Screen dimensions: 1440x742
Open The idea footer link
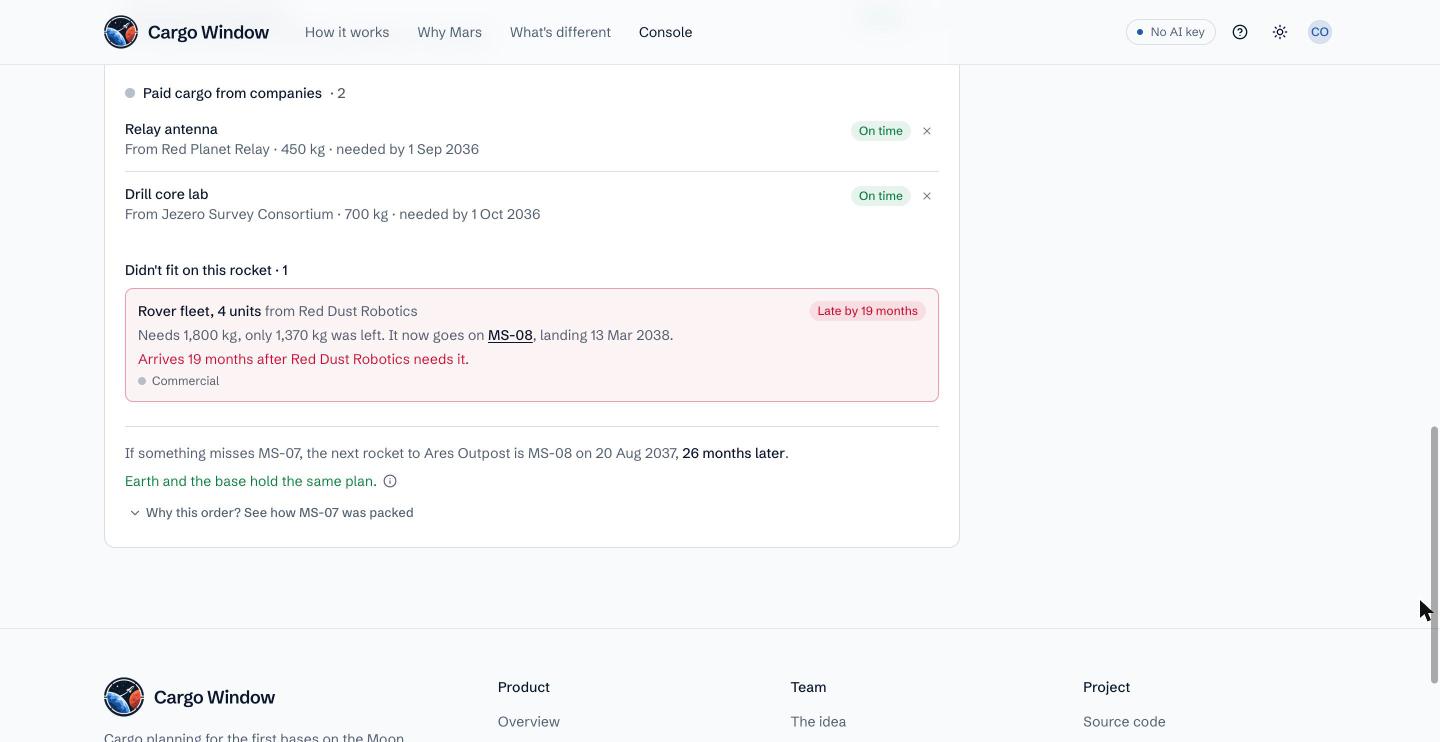tap(818, 721)
